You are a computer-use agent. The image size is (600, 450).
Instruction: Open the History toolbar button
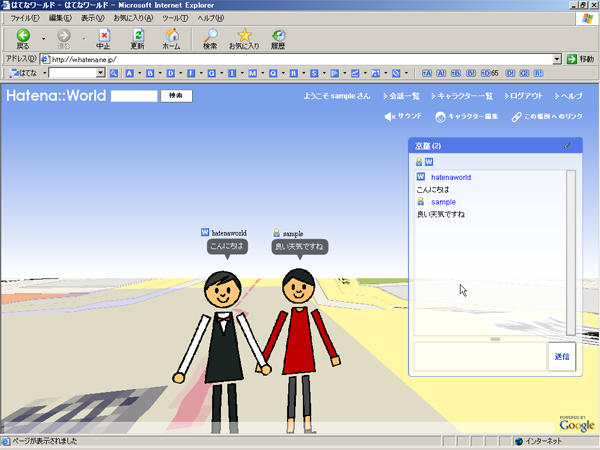(x=278, y=39)
